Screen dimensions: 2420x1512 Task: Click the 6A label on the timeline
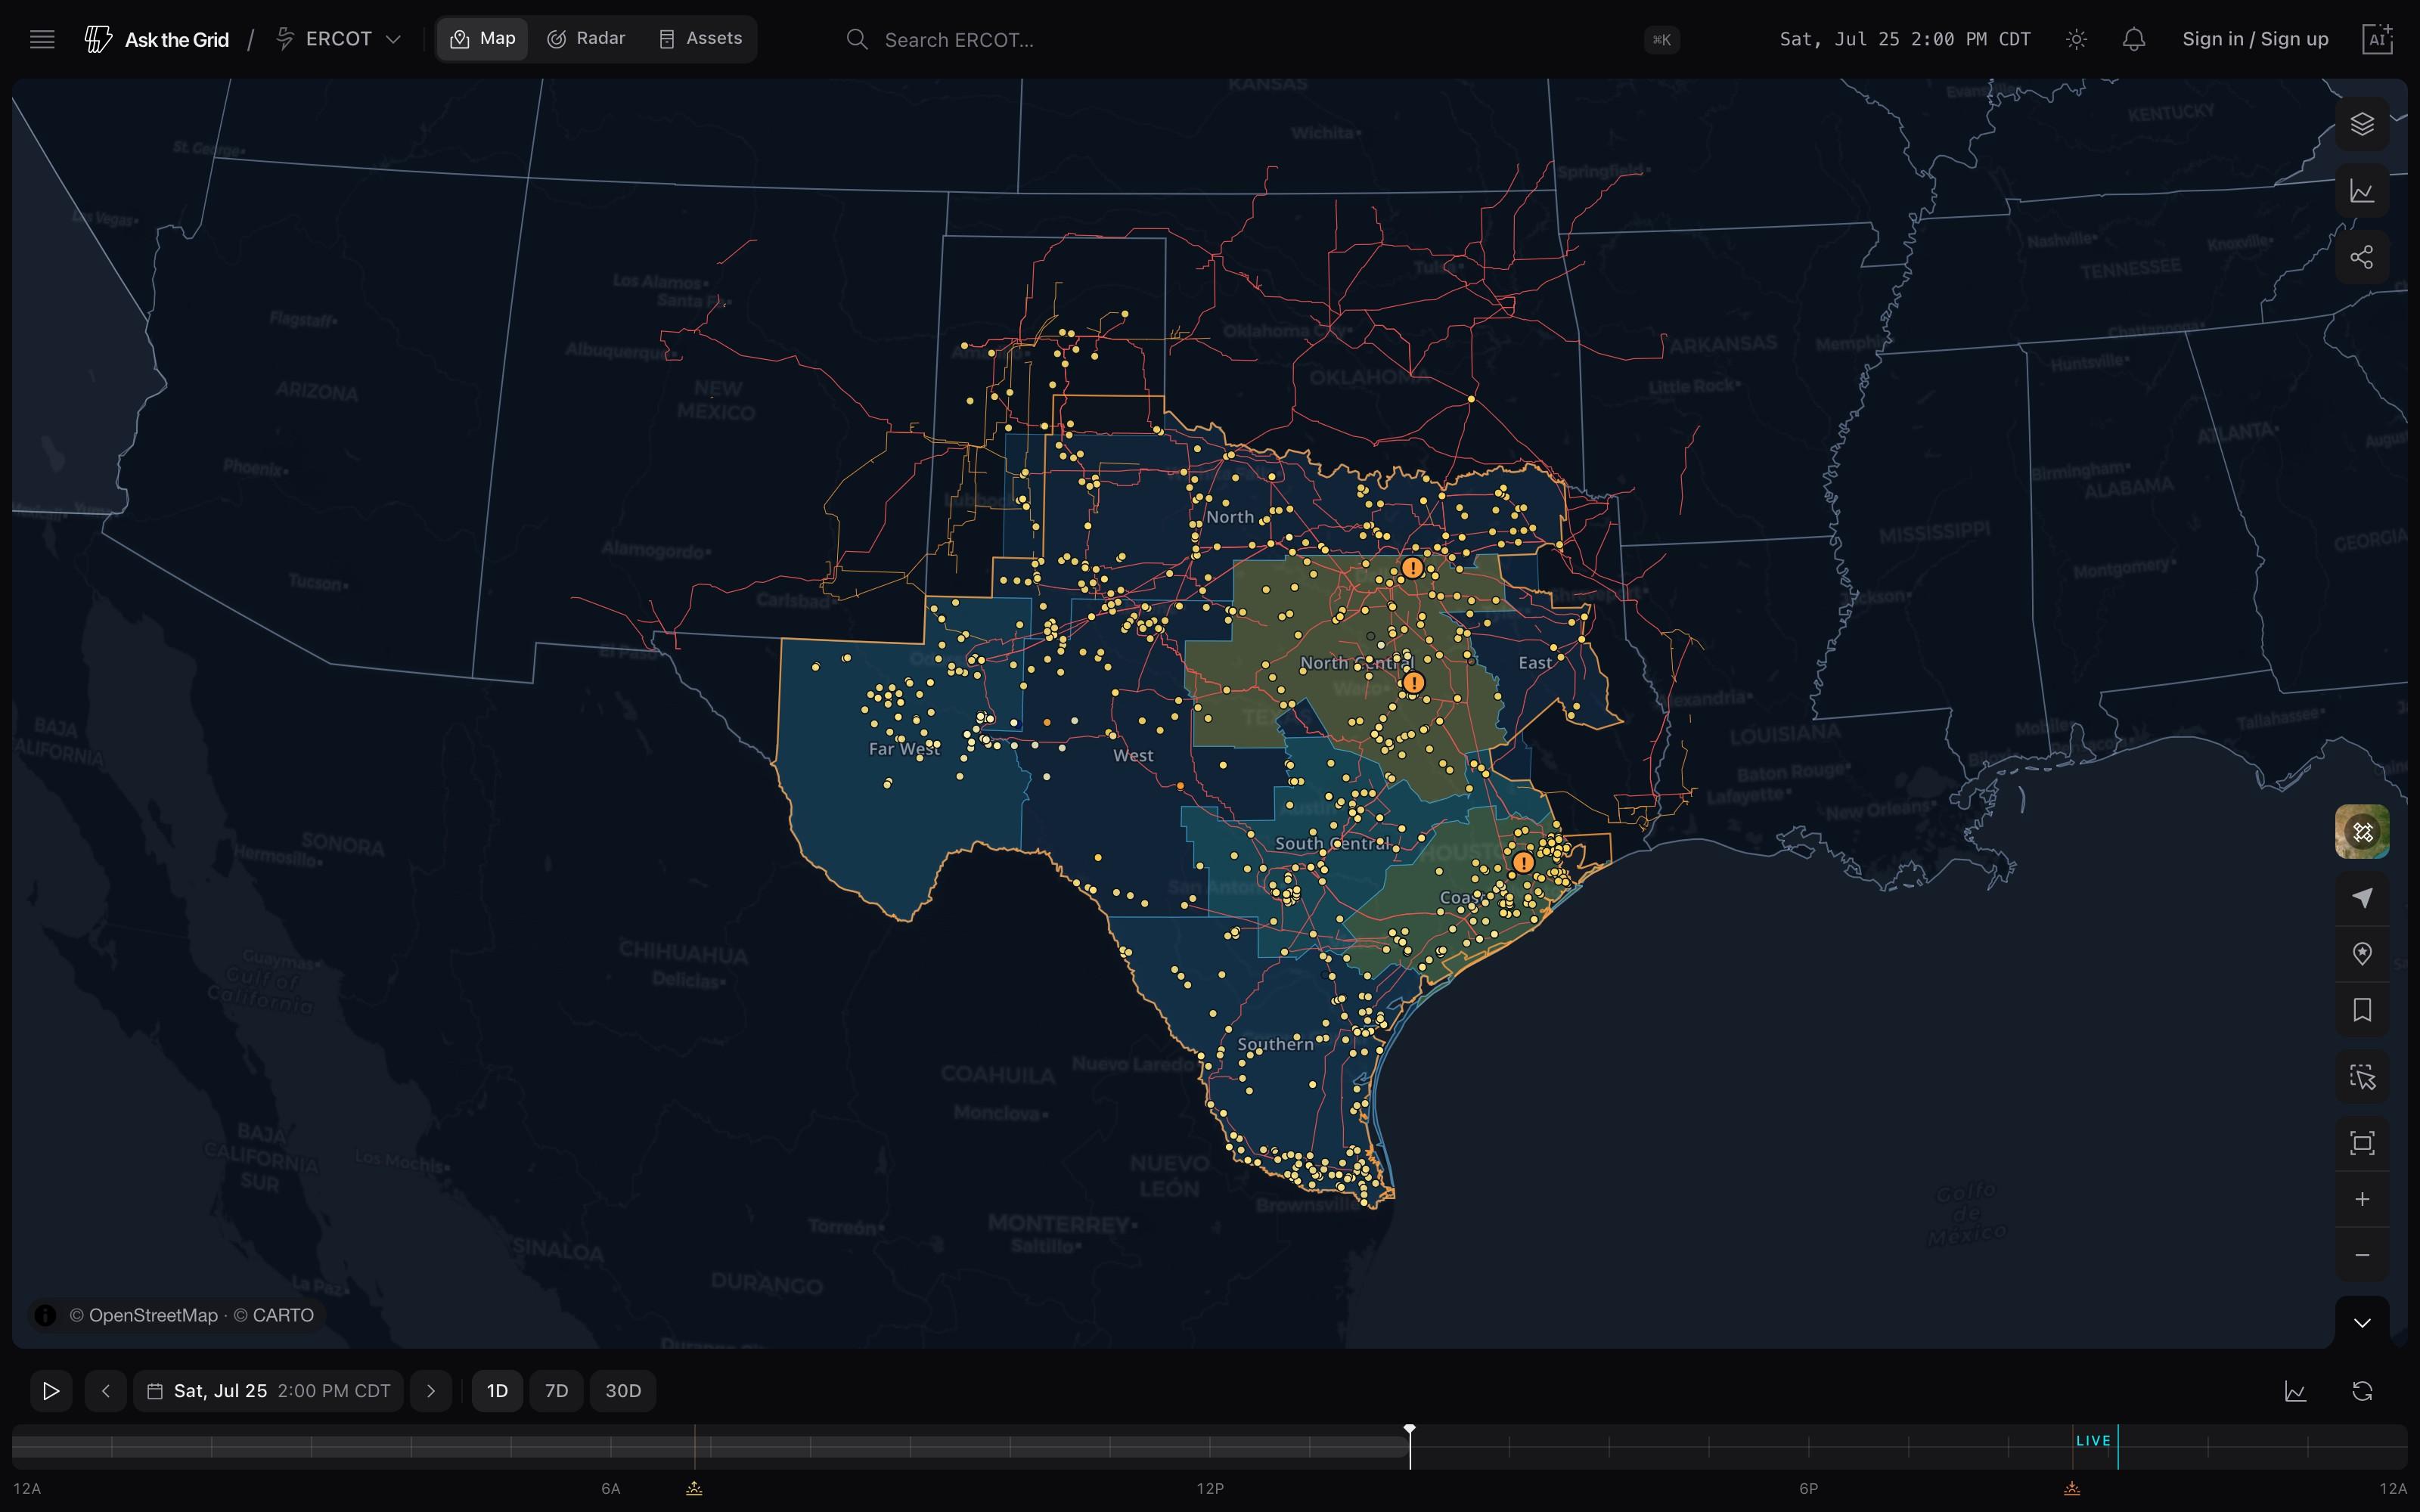[610, 1489]
